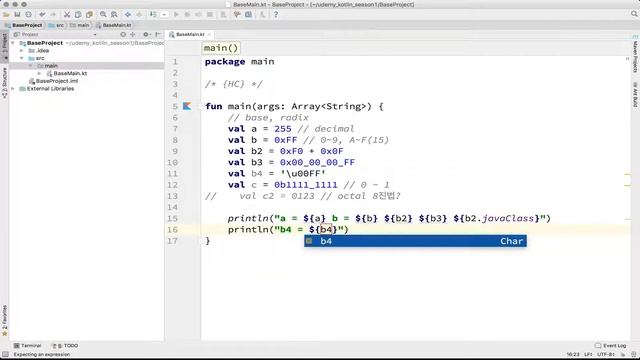Click 'Expecting an expression' status message
Image resolution: width=640 pixels, height=360 pixels.
pos(42,354)
